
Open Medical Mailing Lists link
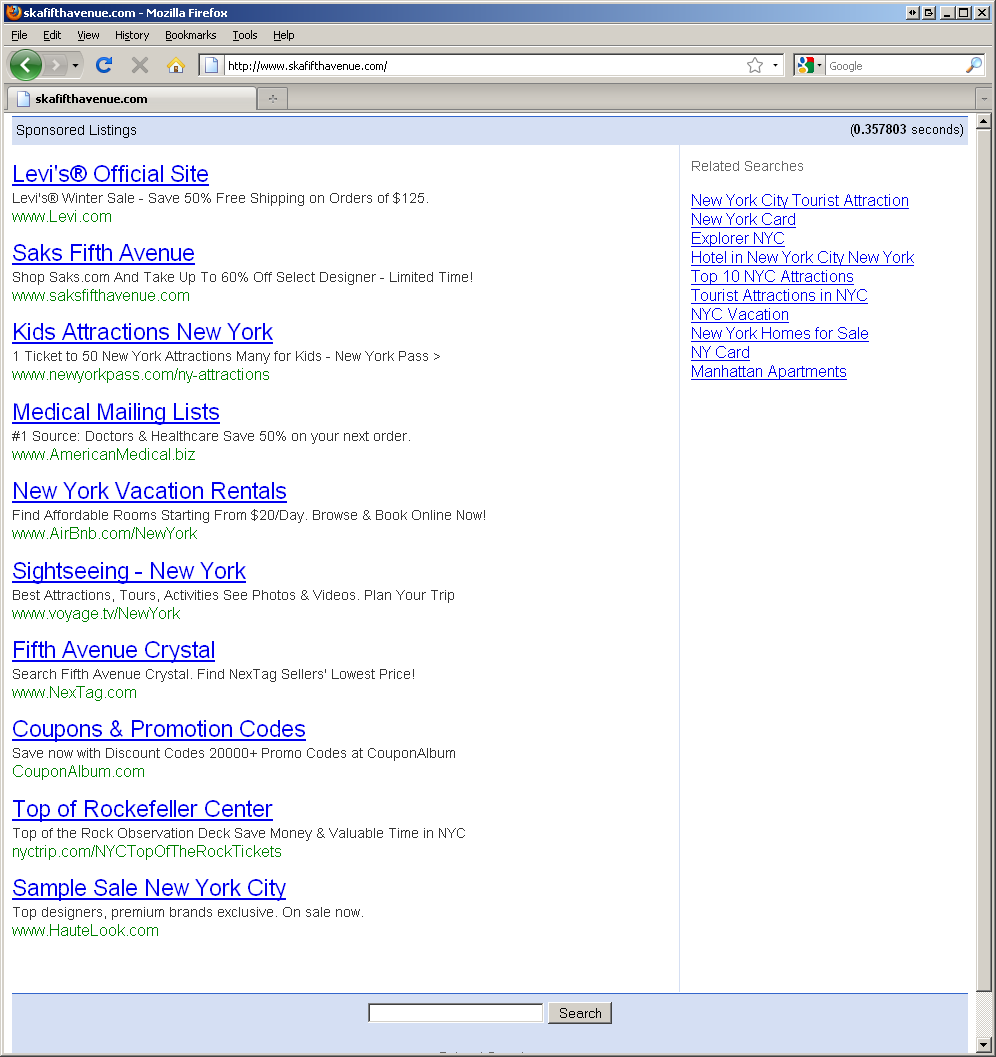click(x=116, y=412)
